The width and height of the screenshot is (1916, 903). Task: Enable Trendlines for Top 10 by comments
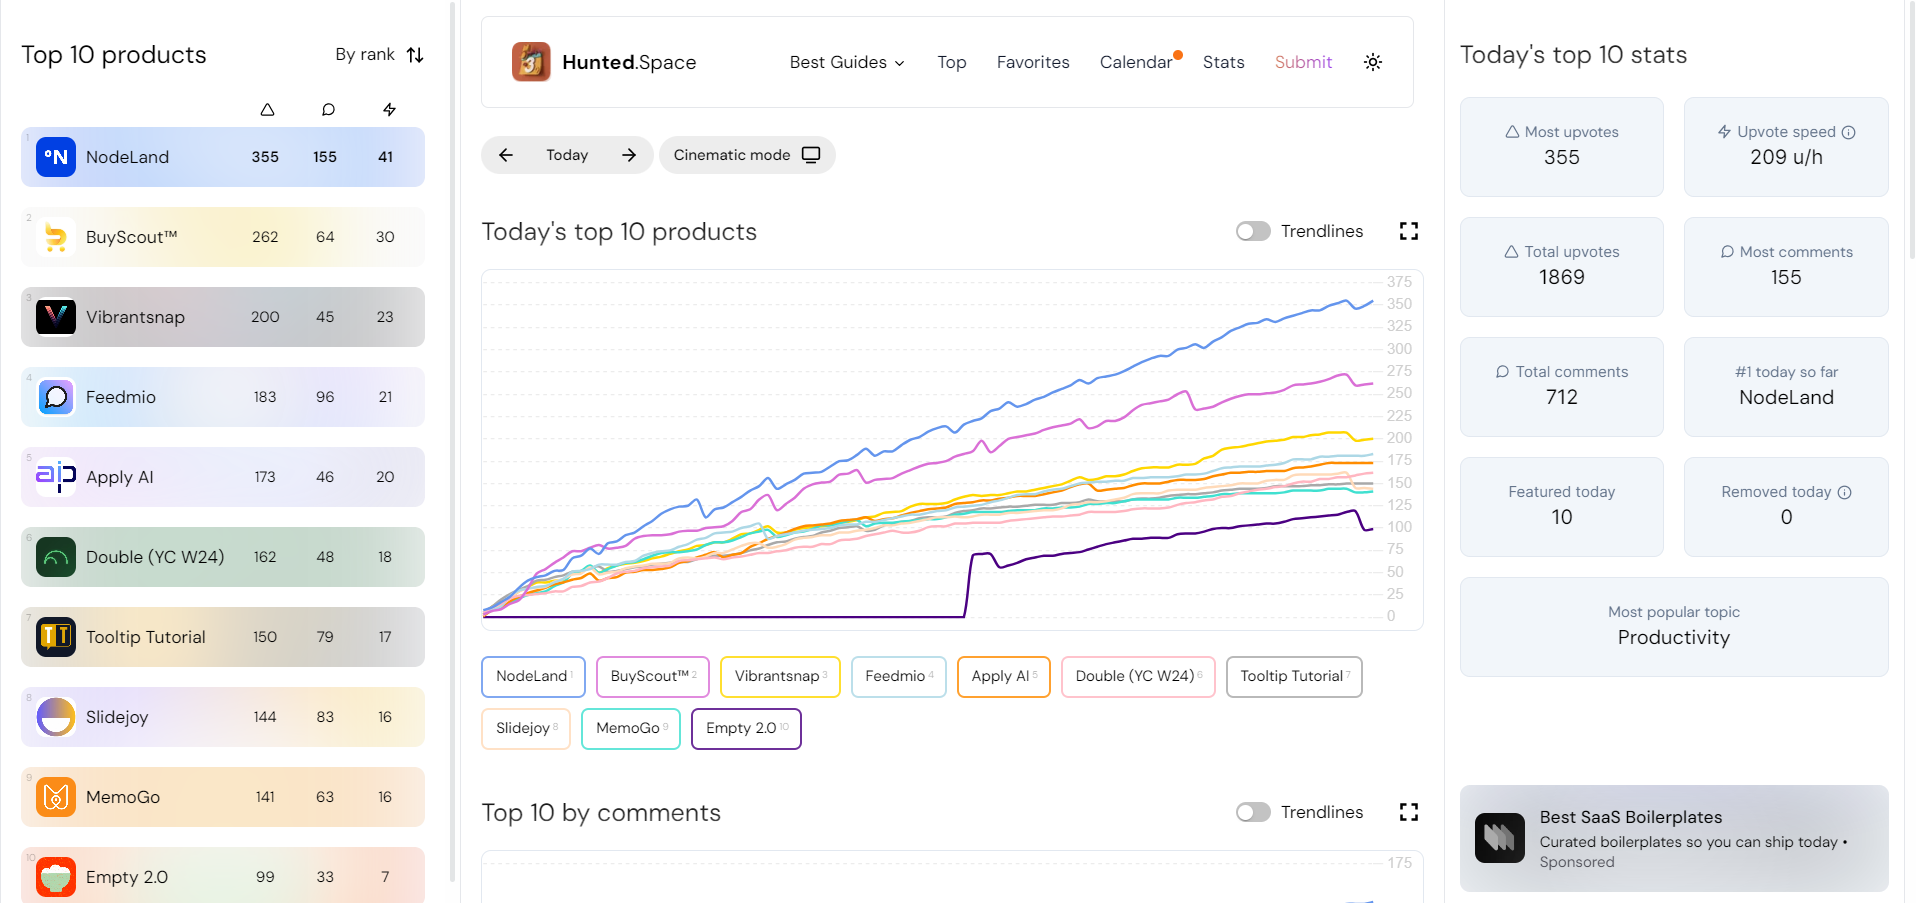coord(1253,812)
